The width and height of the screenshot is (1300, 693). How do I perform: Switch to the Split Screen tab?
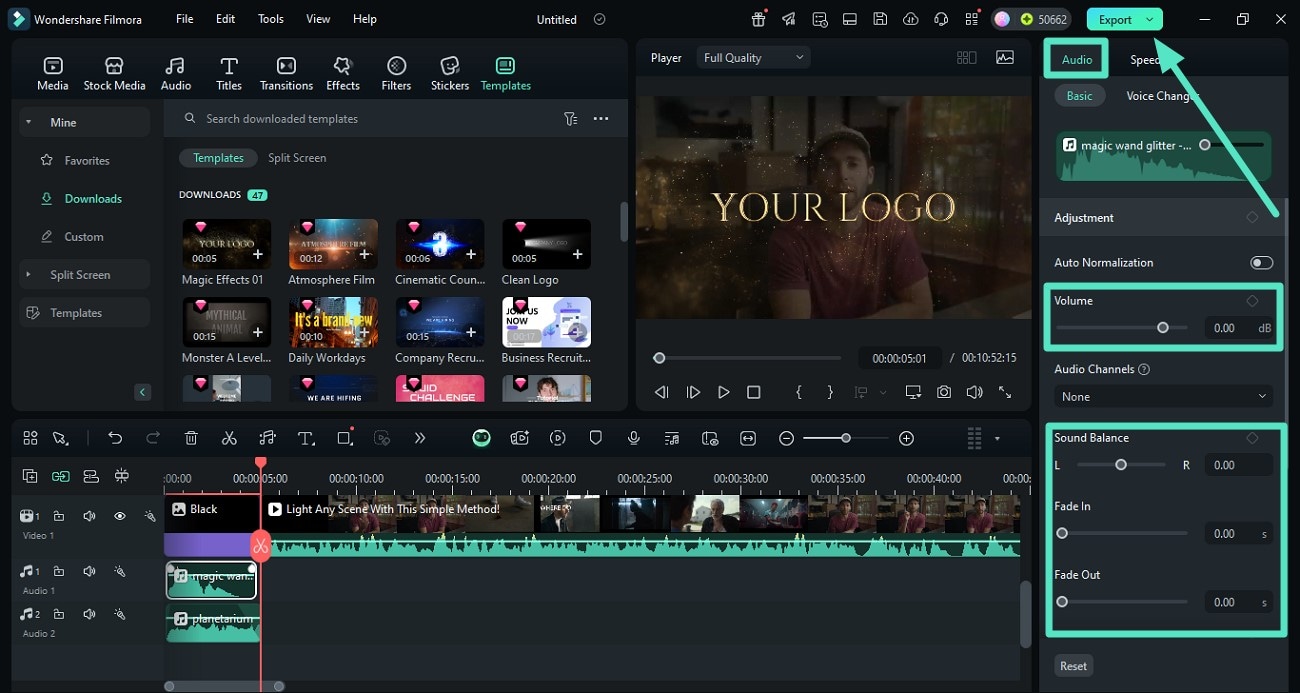297,158
